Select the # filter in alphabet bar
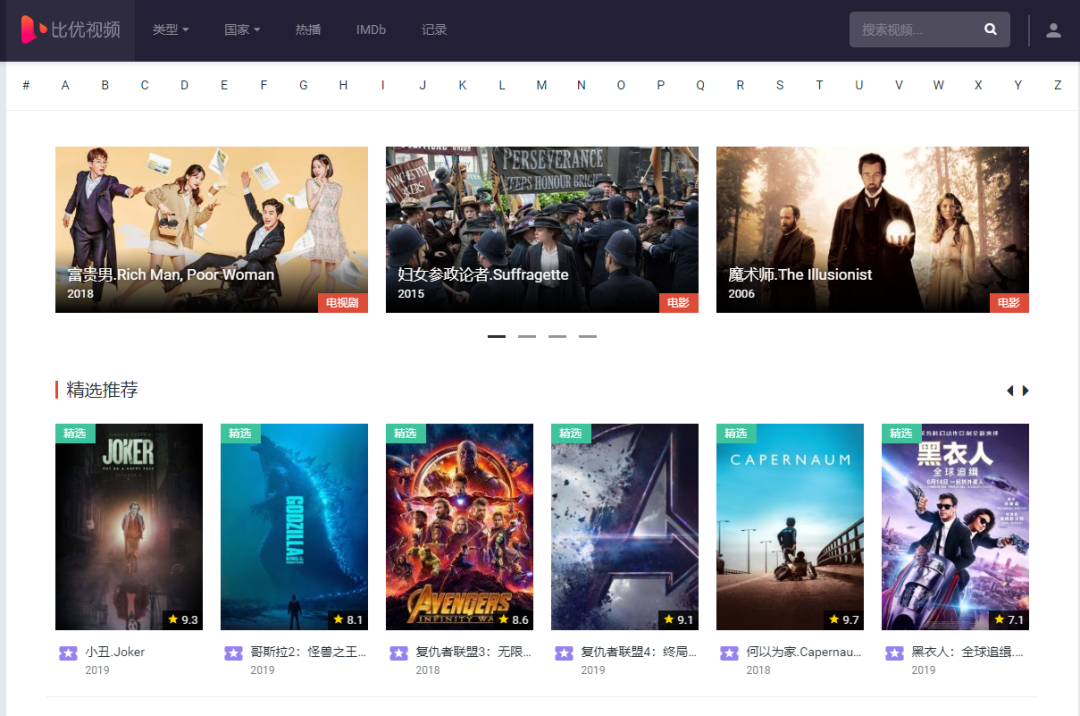The height and width of the screenshot is (716, 1080). (x=26, y=85)
